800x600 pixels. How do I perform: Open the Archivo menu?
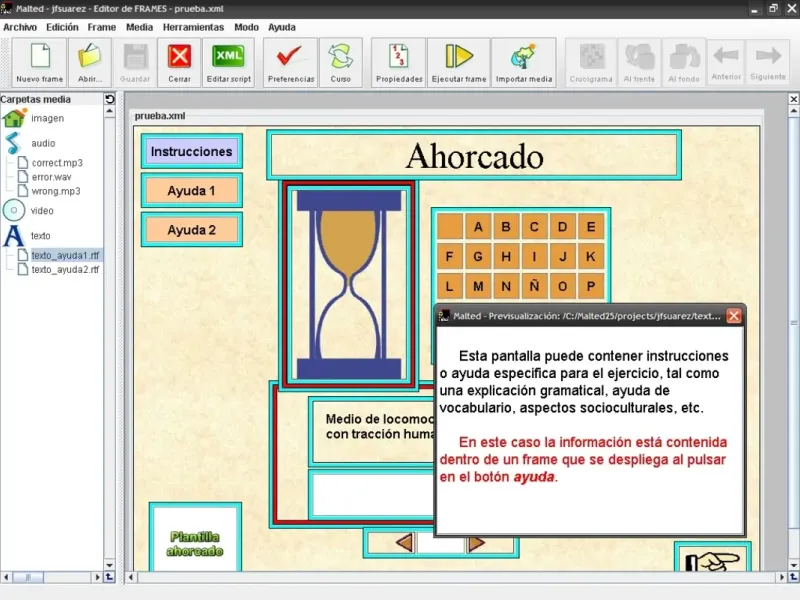click(x=20, y=27)
